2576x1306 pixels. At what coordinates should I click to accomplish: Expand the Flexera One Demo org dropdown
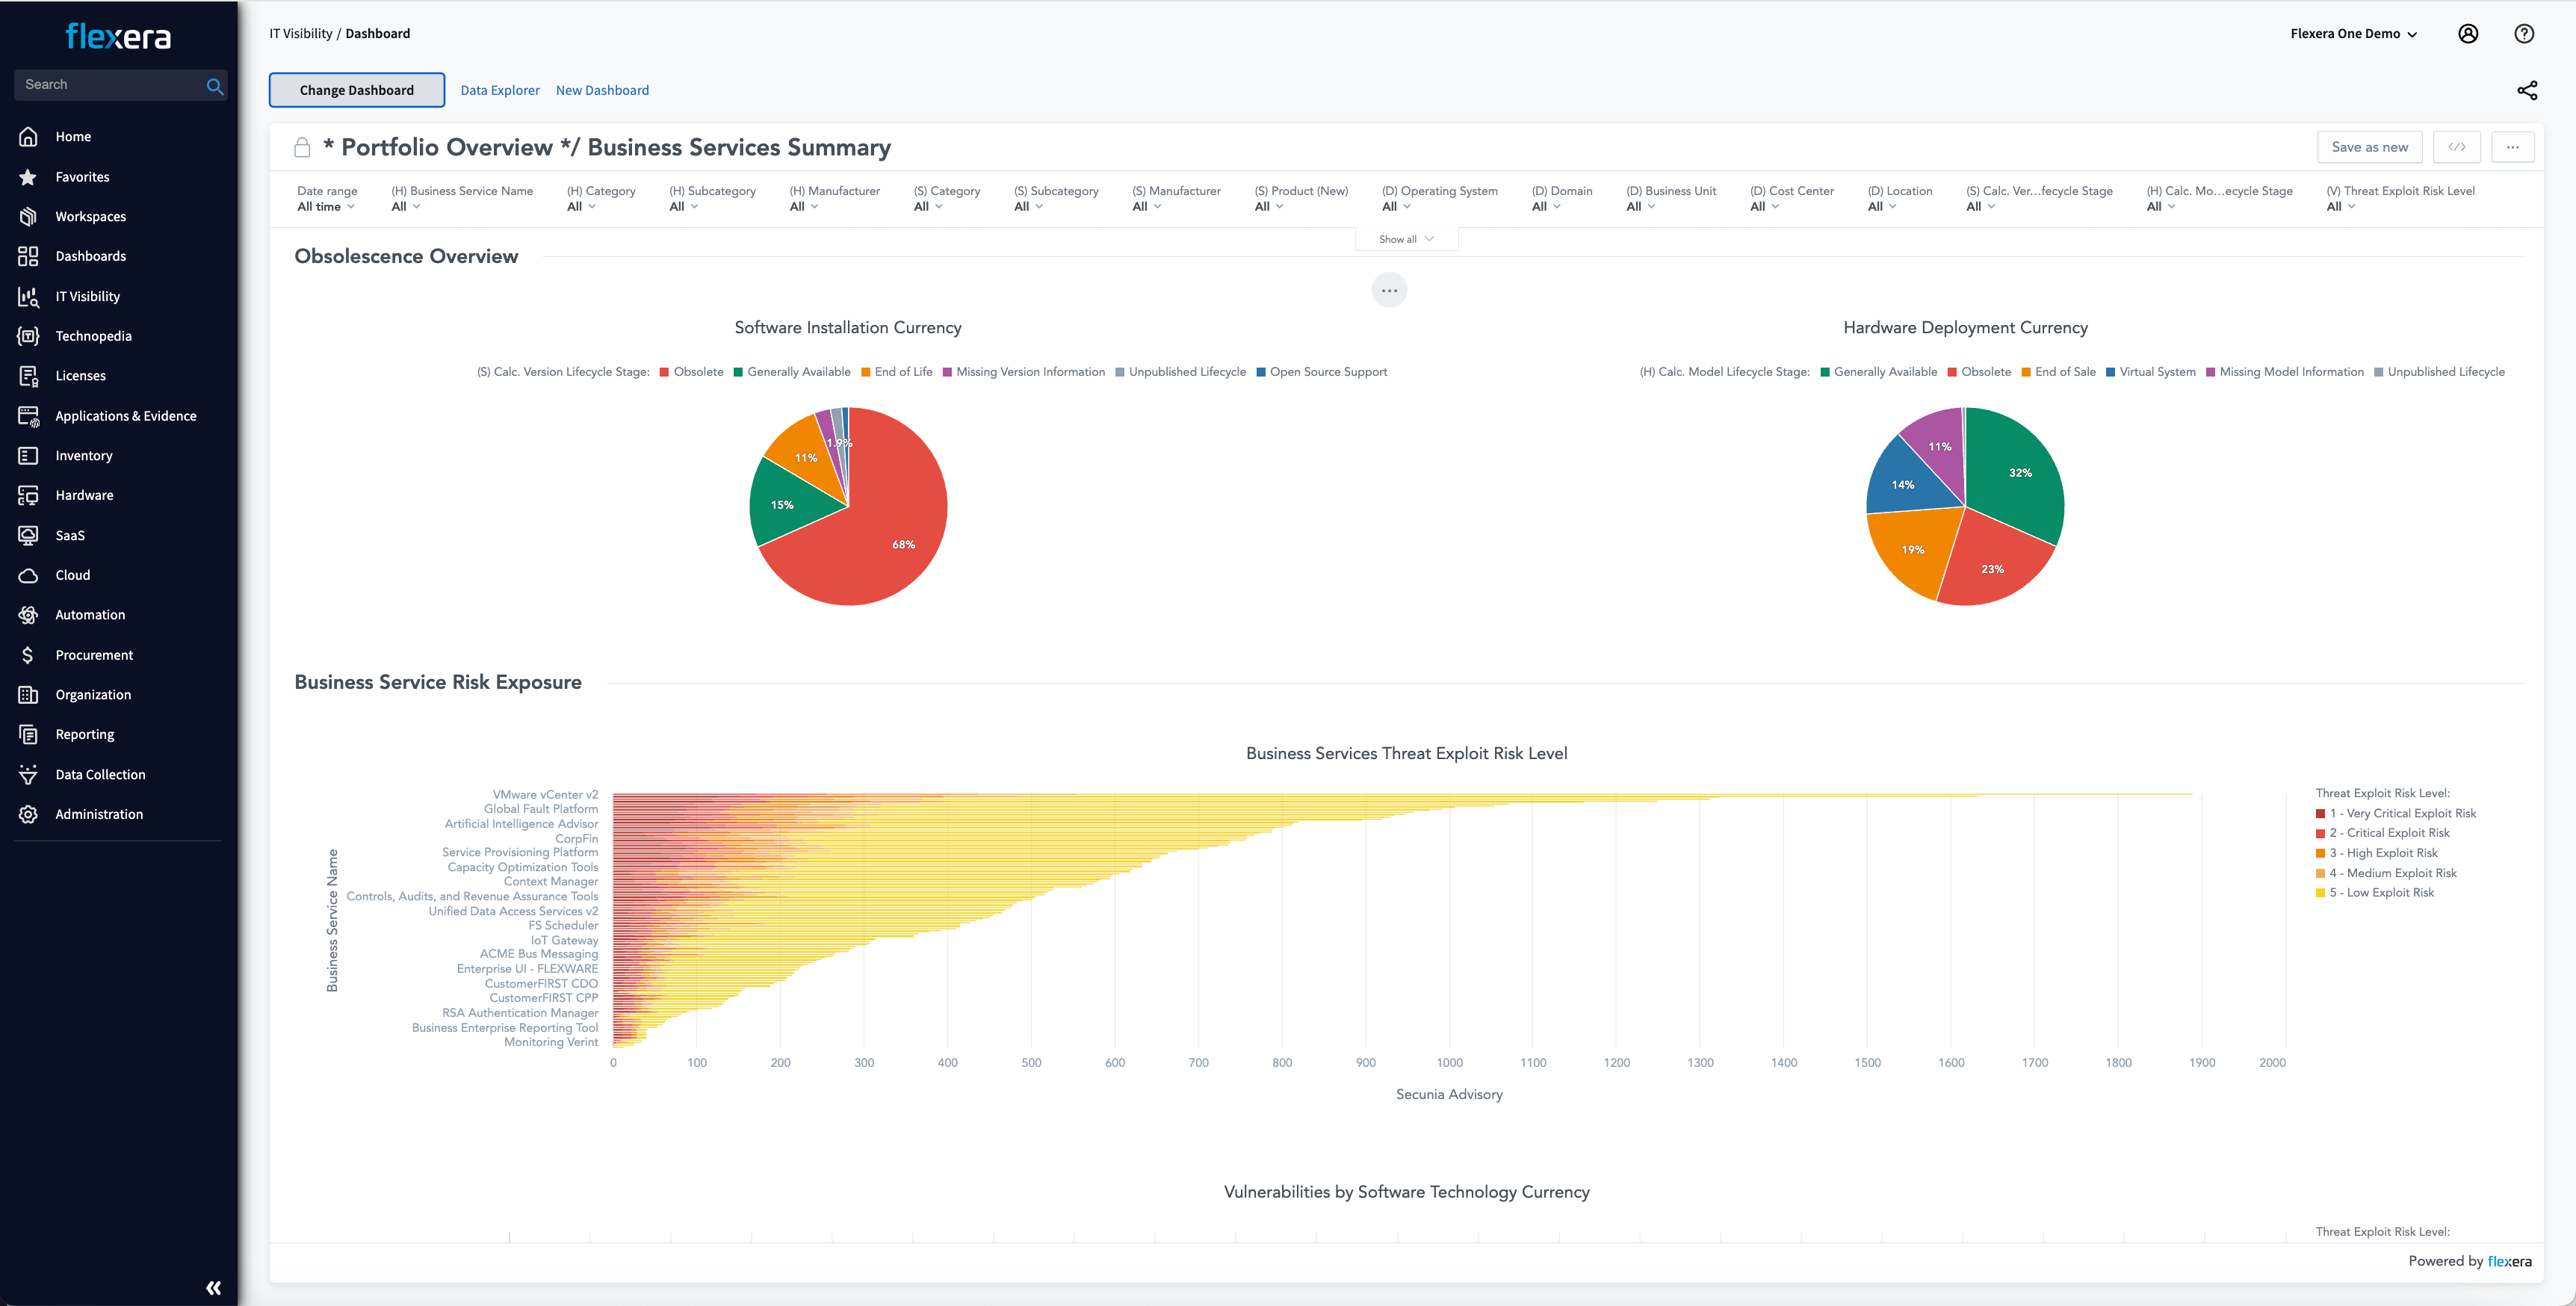pos(2354,33)
